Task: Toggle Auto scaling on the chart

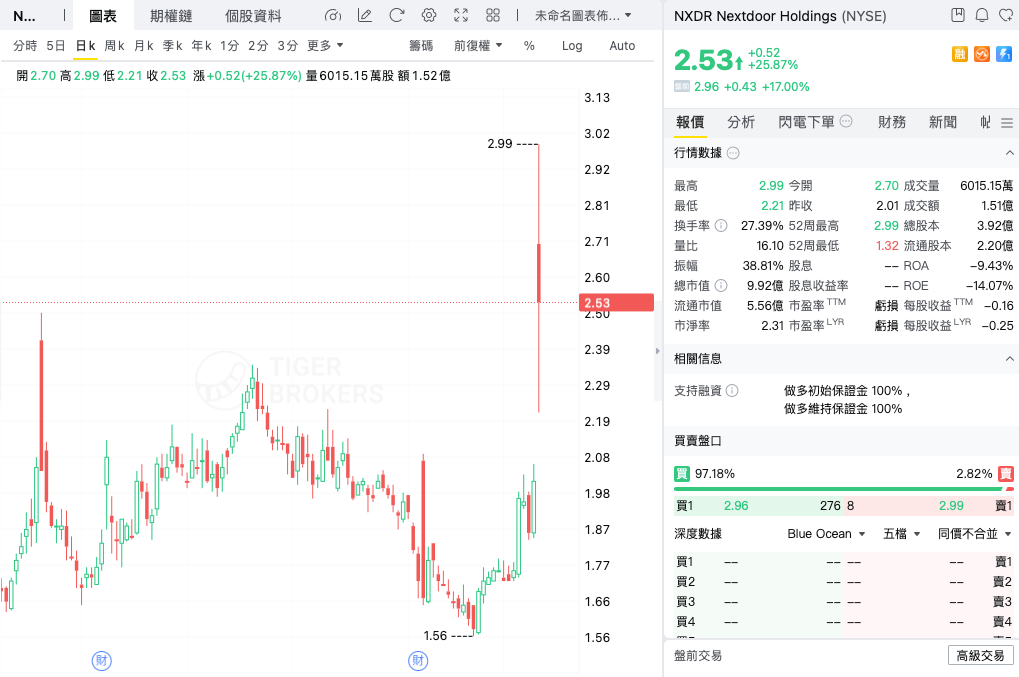Action: pos(622,46)
